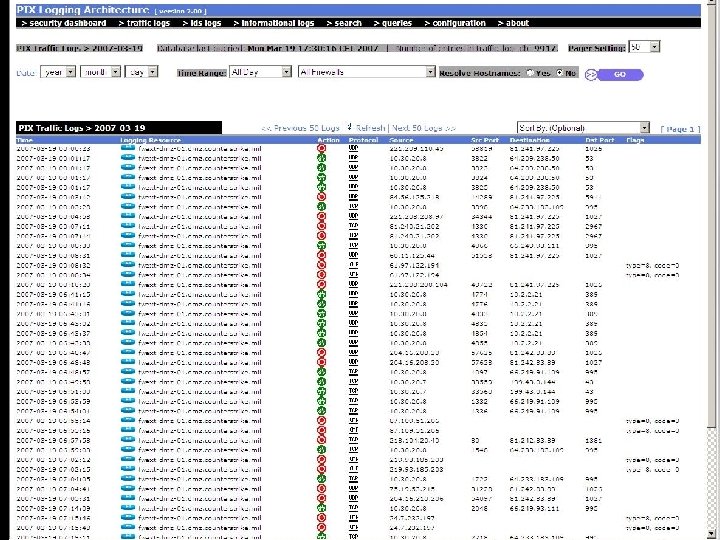The height and width of the screenshot is (540, 720).
Task: Click the green permit icon in the 07:14:39 row
Action: pyautogui.click(x=321, y=508)
